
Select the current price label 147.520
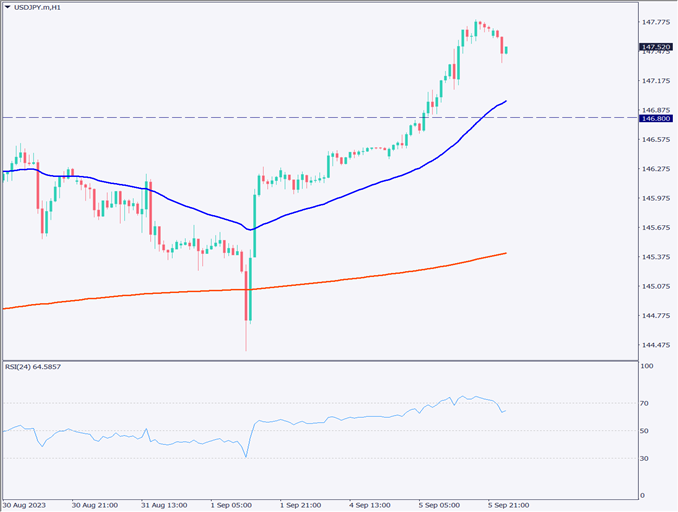pos(656,47)
